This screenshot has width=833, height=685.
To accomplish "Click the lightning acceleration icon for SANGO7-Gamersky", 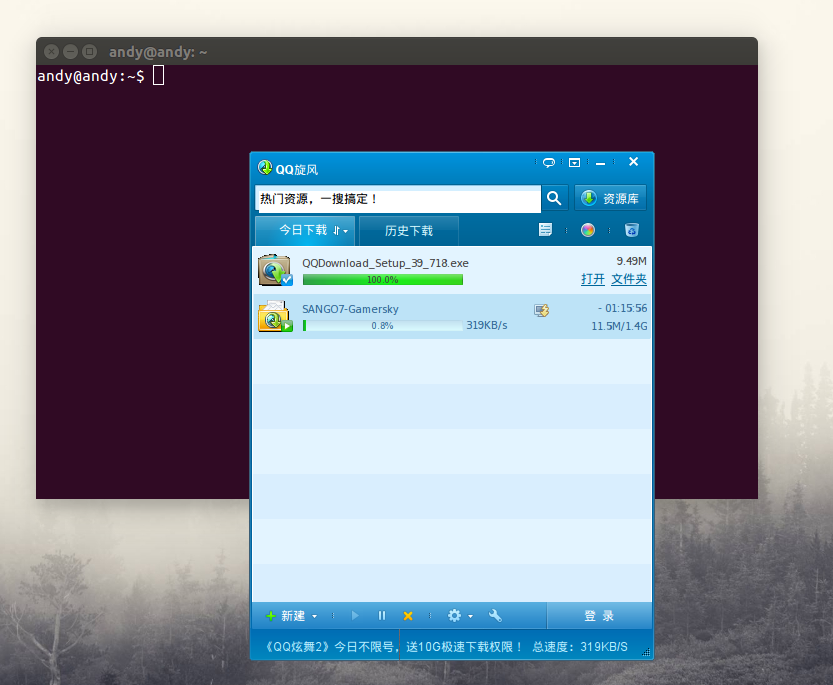I will [541, 310].
